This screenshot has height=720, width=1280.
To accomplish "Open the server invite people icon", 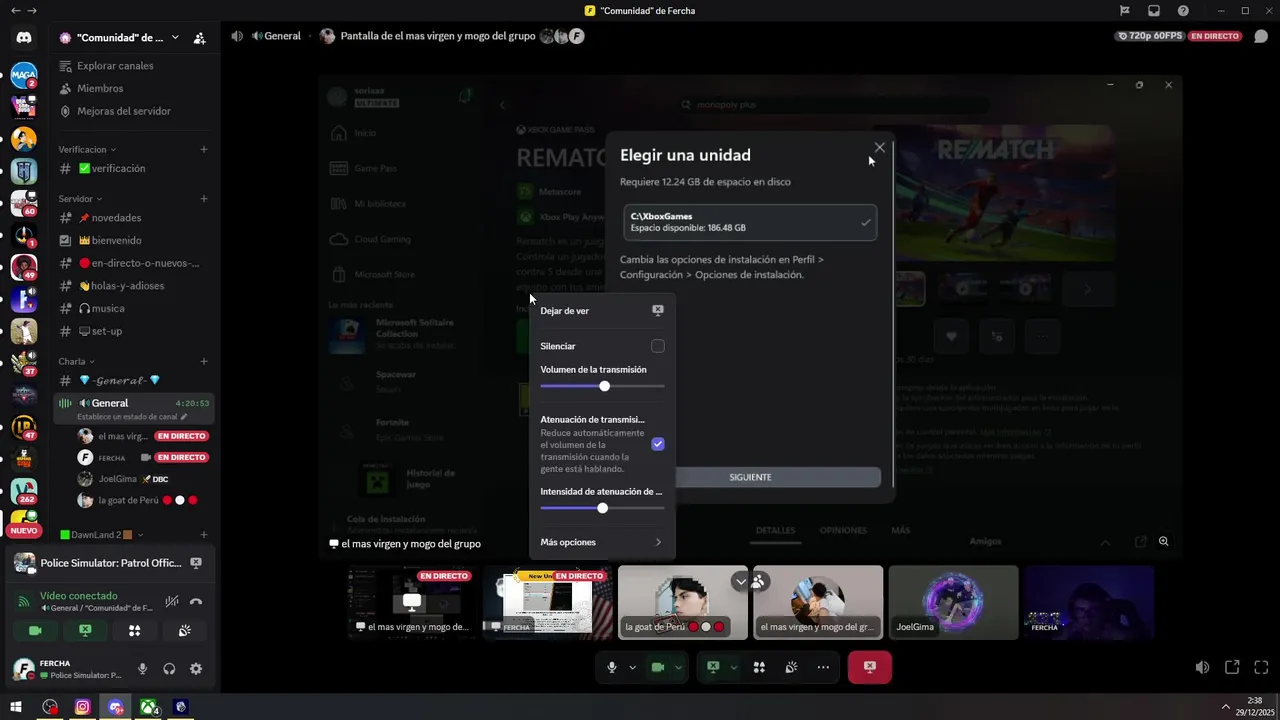I will coord(199,38).
